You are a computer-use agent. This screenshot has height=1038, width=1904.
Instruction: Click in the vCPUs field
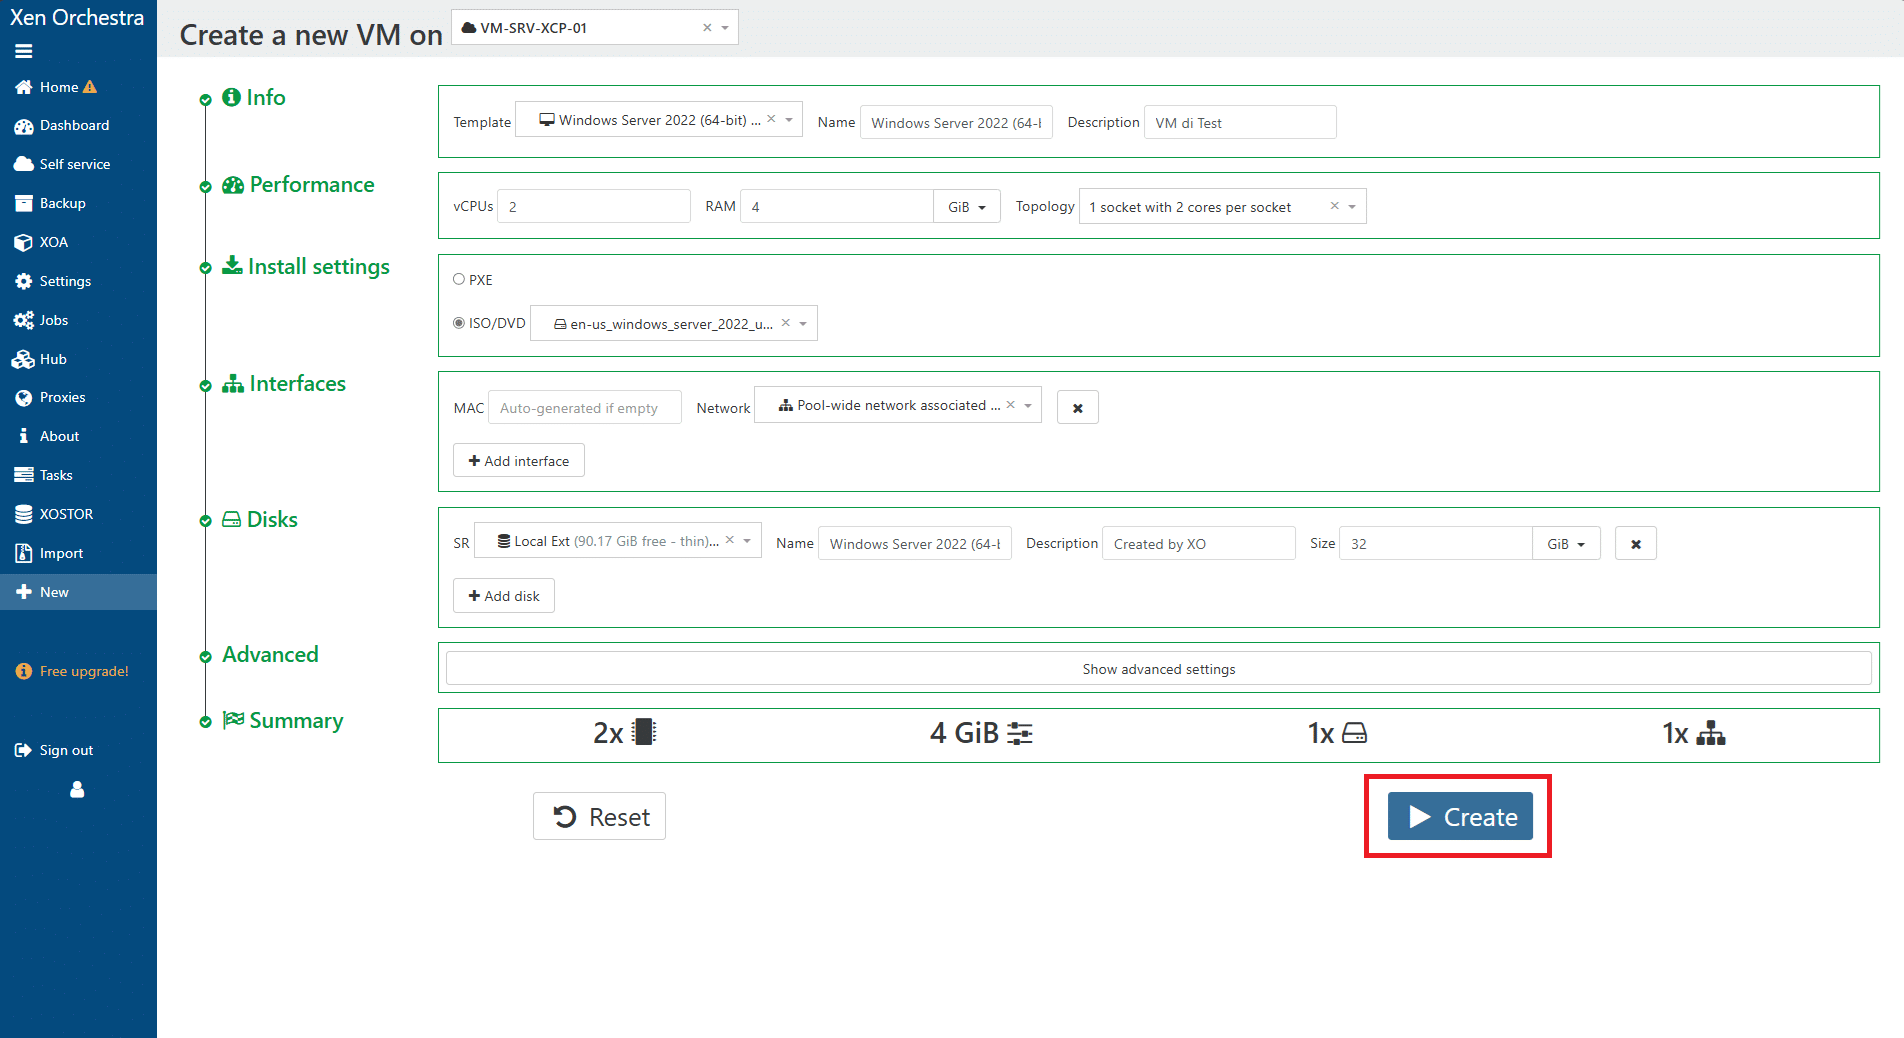pyautogui.click(x=594, y=207)
